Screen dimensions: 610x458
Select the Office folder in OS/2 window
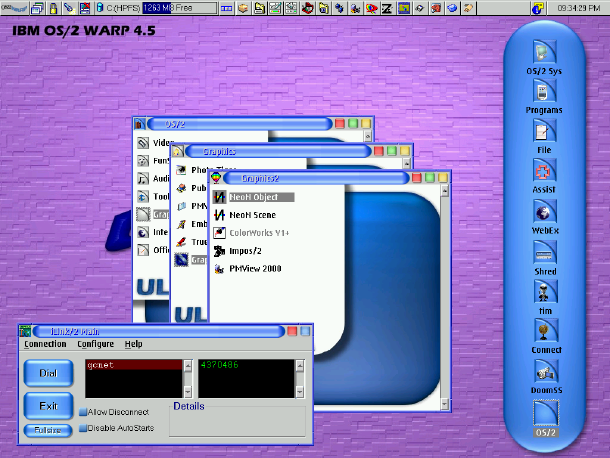coord(153,250)
